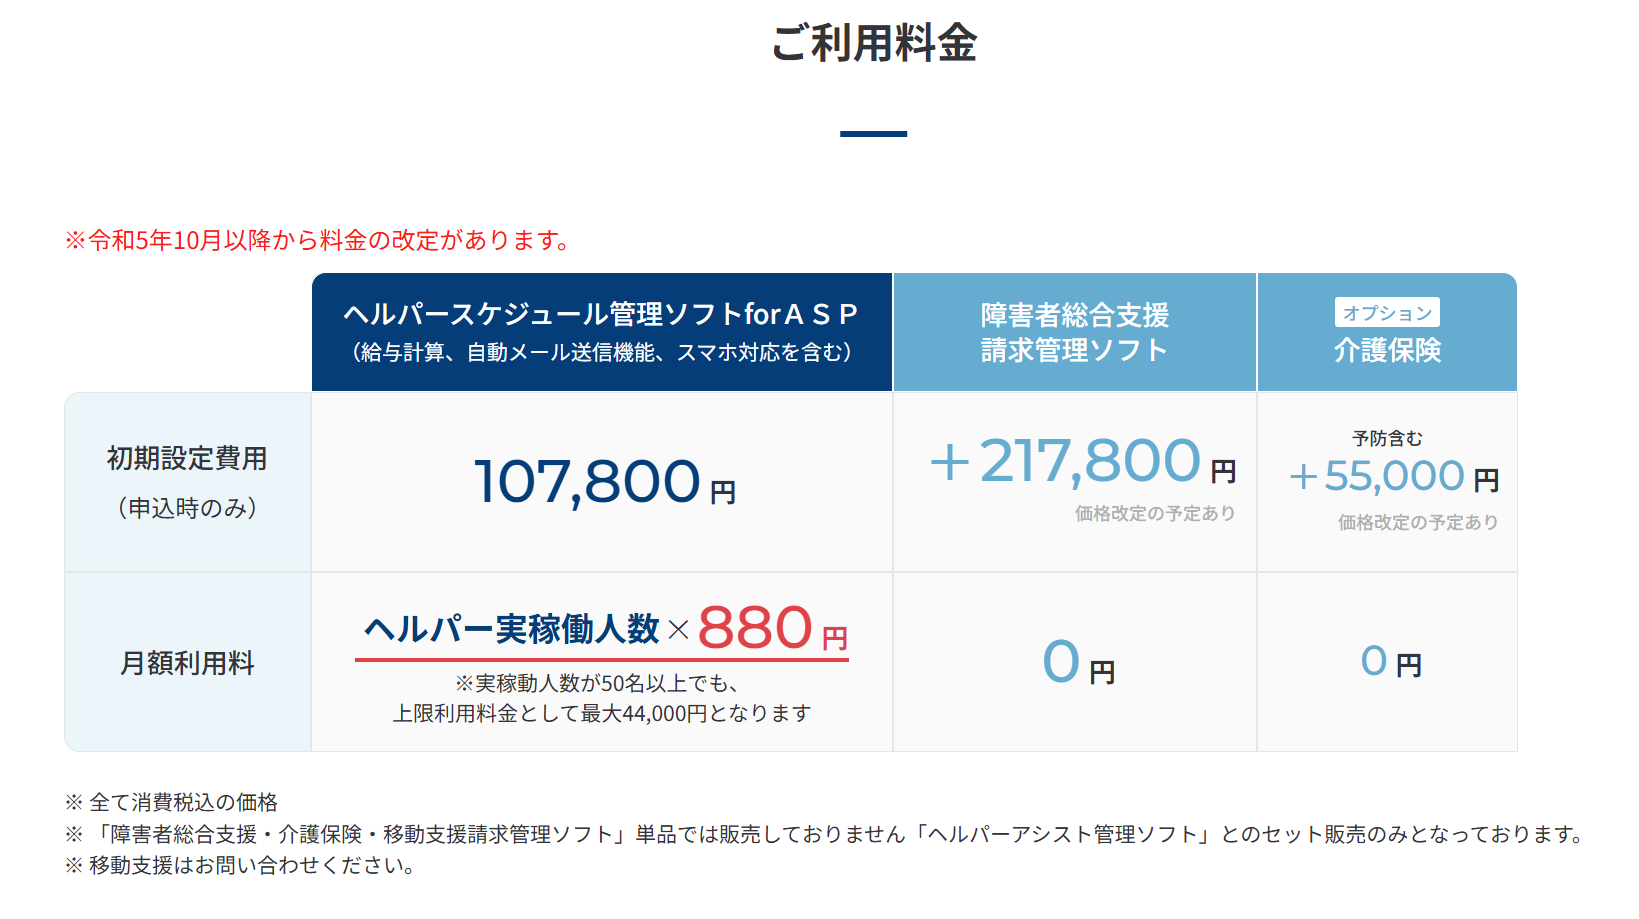Click the red 880円 monthly rate
This screenshot has height=919, width=1639.
coord(772,629)
